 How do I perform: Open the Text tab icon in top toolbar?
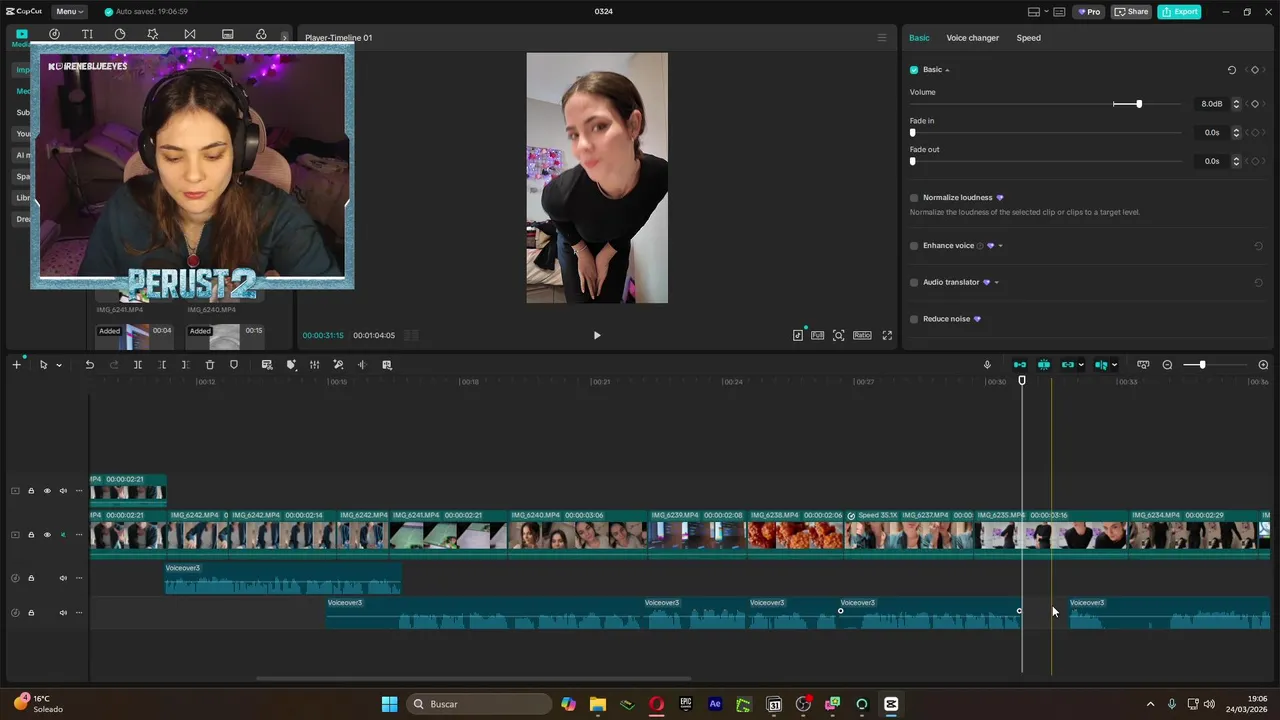[x=87, y=34]
